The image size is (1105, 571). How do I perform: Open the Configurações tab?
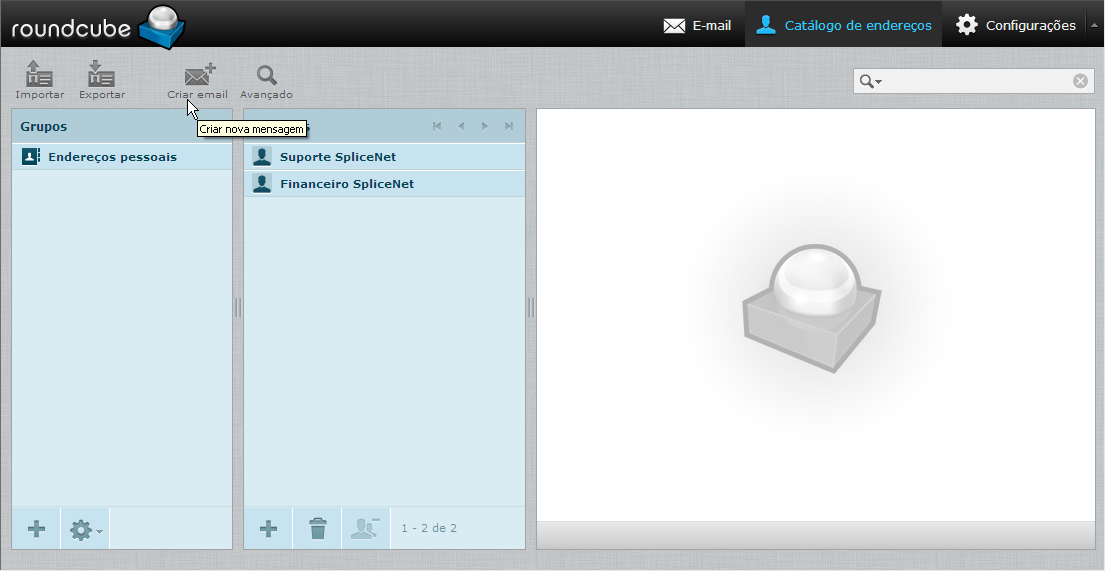point(1016,25)
